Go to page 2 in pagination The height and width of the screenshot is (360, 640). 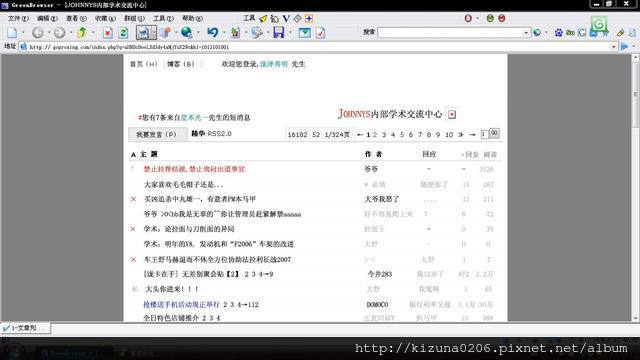(375, 135)
